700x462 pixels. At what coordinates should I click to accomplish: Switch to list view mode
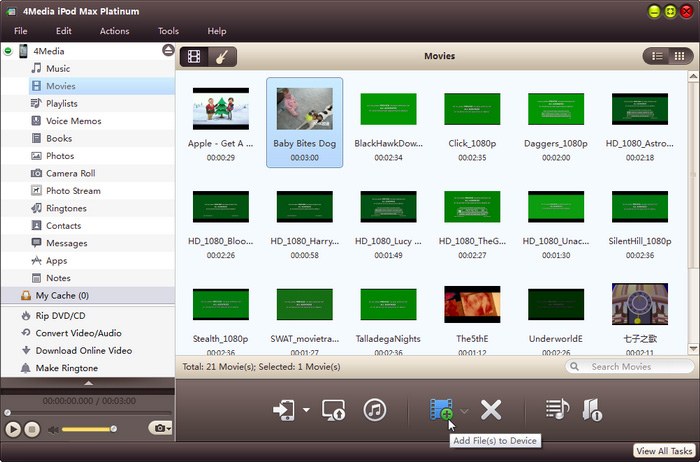click(x=658, y=56)
